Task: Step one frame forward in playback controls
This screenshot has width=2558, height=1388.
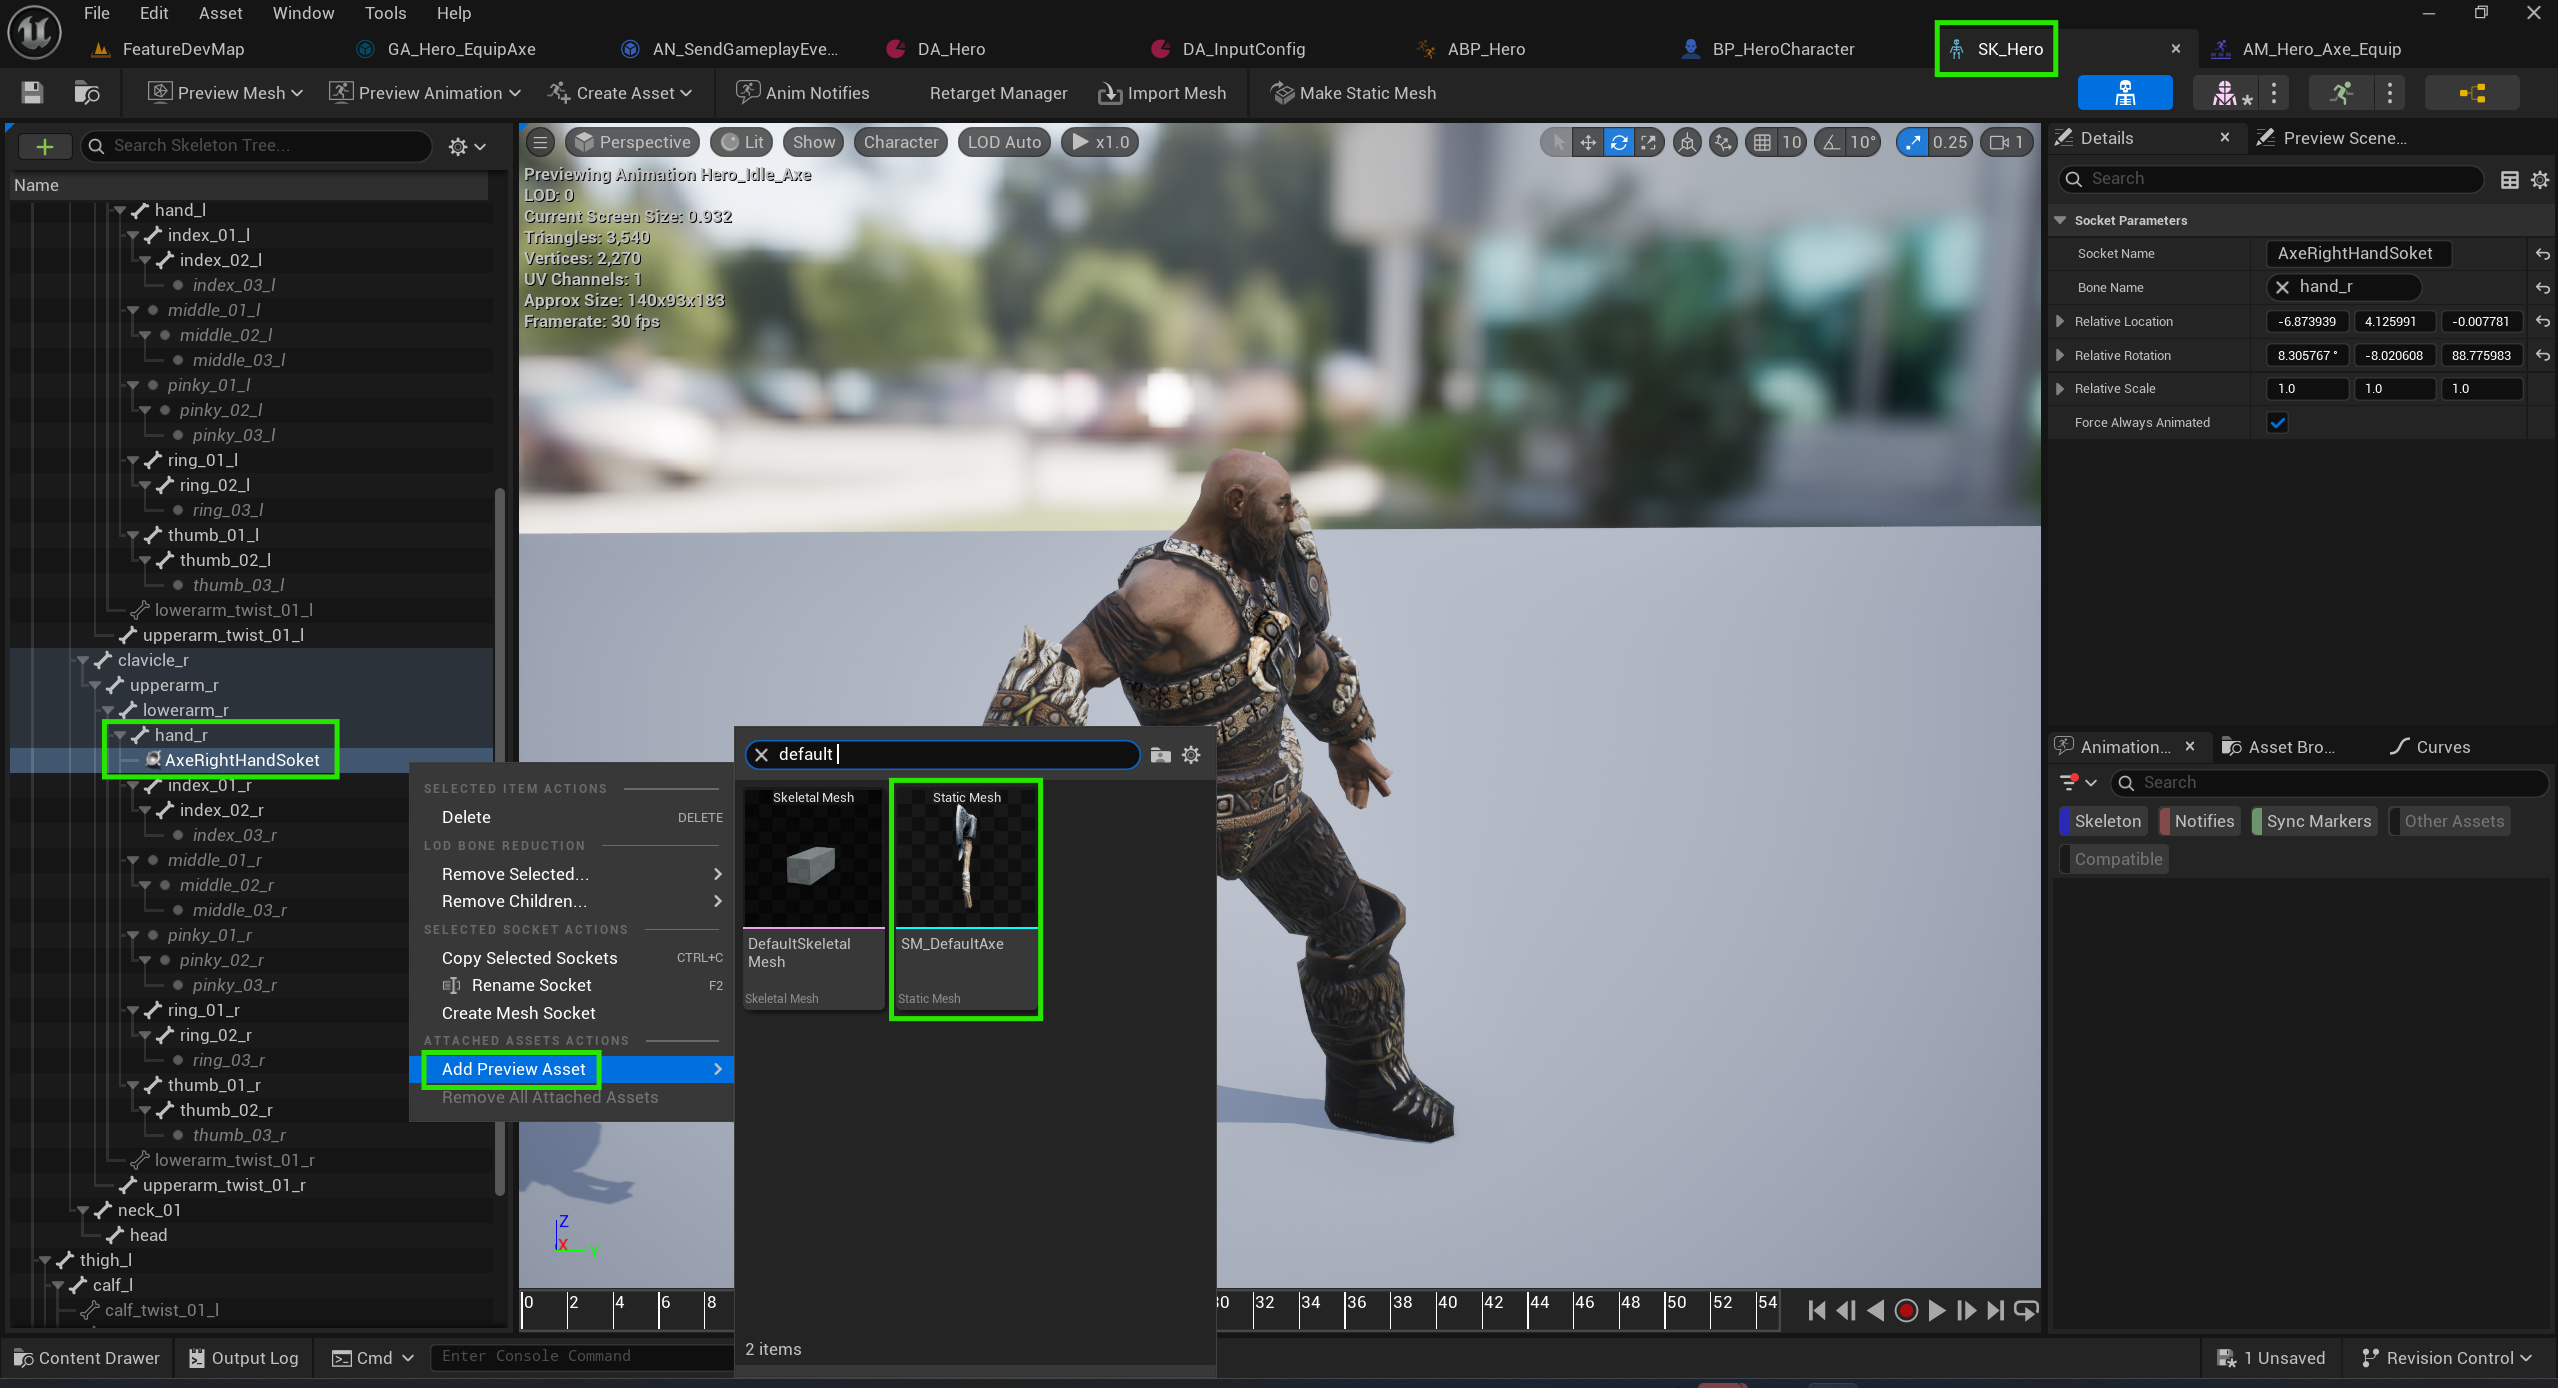Action: 1966,1310
